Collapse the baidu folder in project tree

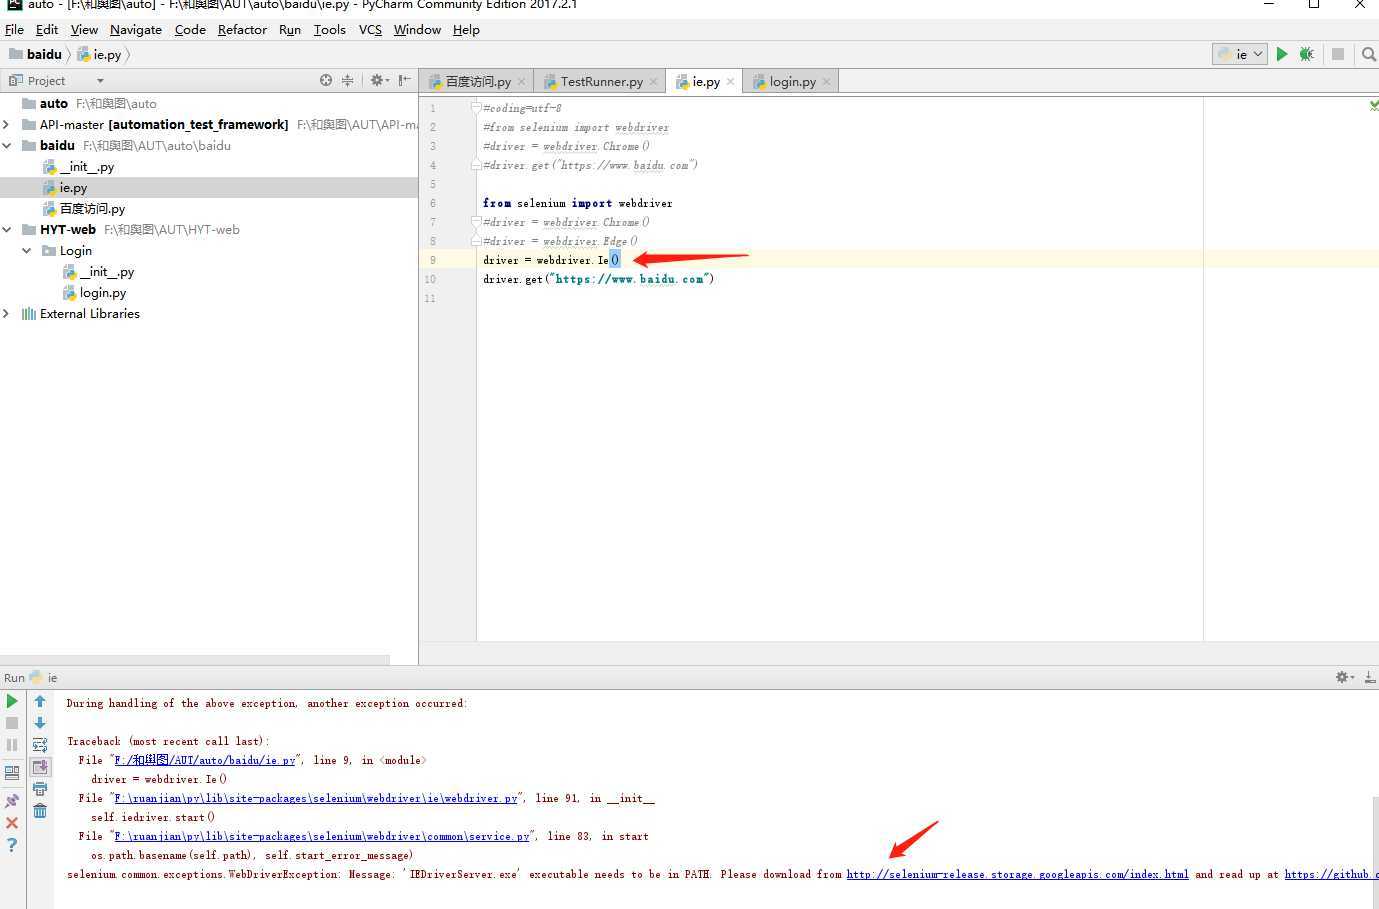click(x=7, y=145)
